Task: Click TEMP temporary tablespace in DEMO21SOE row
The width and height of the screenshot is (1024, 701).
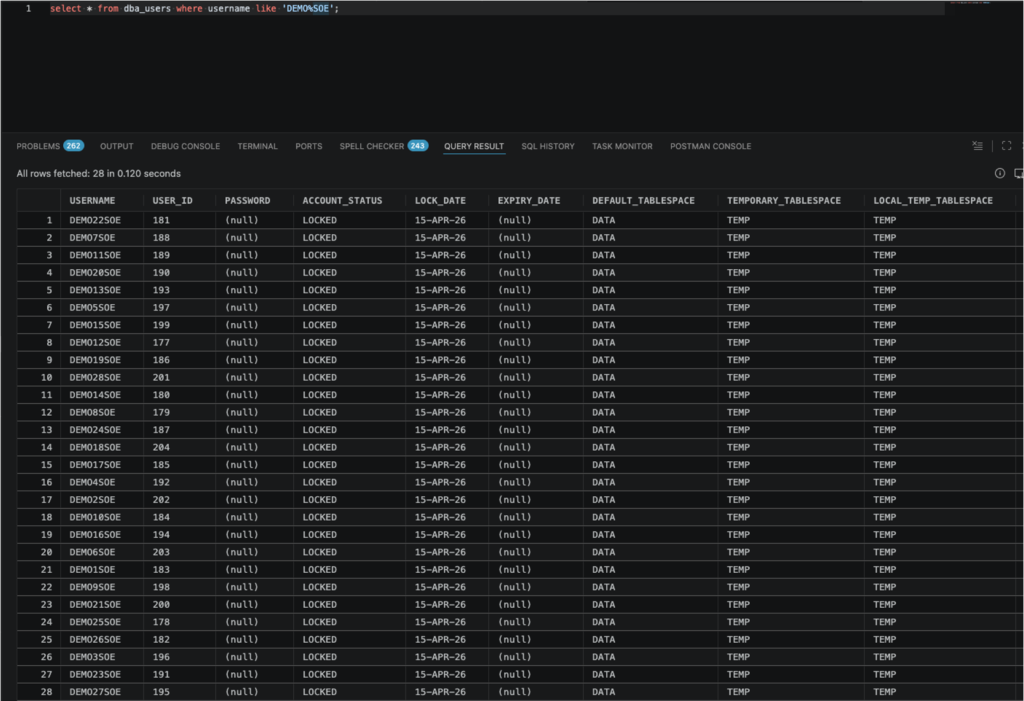Action: coord(791,604)
